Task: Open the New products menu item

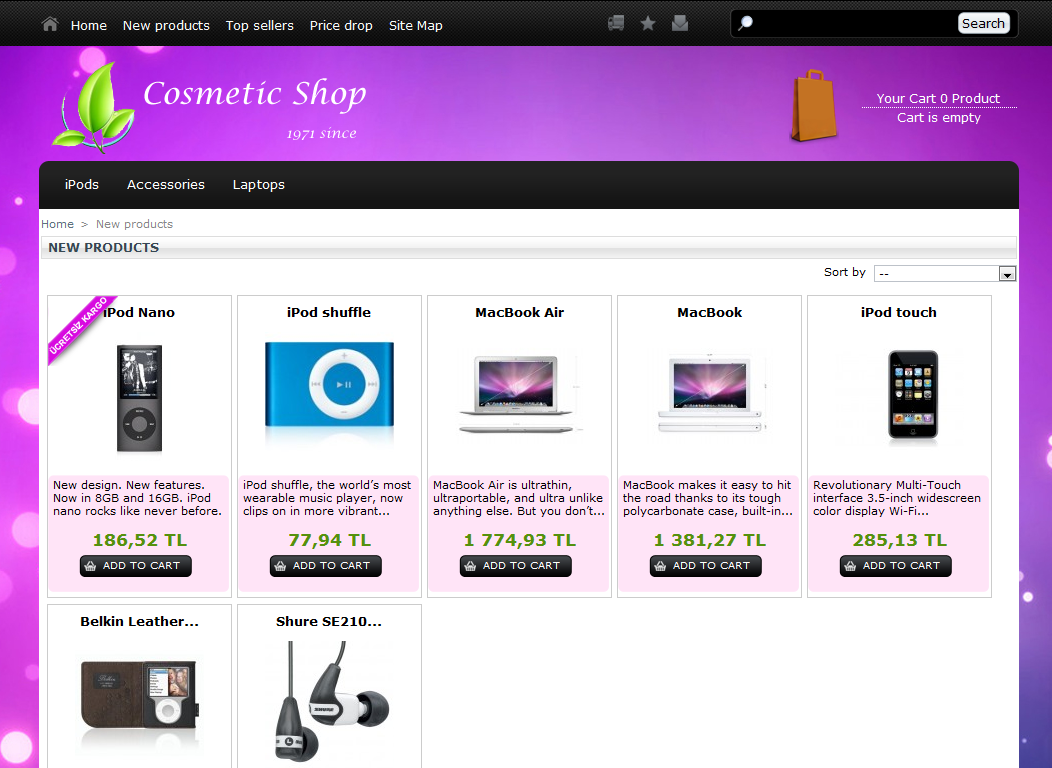Action: [x=166, y=25]
